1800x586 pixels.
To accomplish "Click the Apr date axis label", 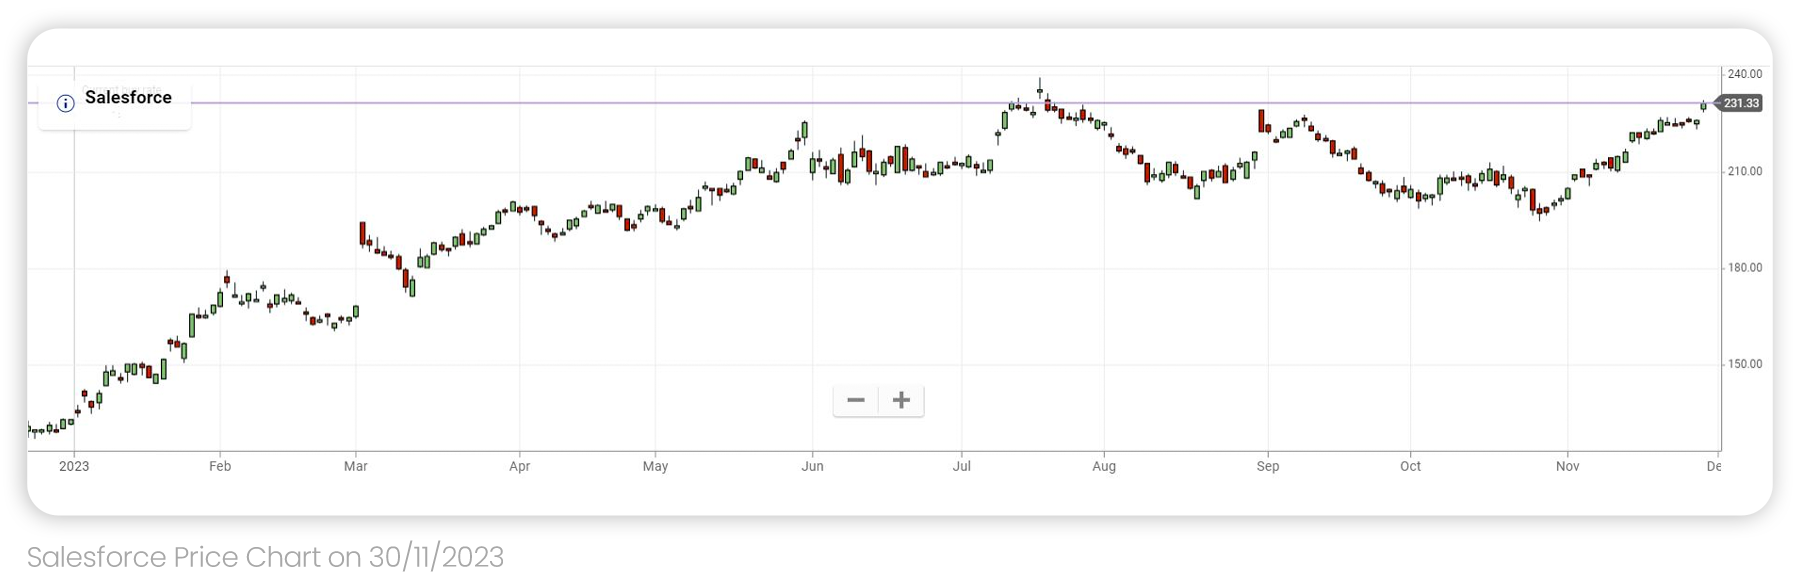I will tap(519, 466).
